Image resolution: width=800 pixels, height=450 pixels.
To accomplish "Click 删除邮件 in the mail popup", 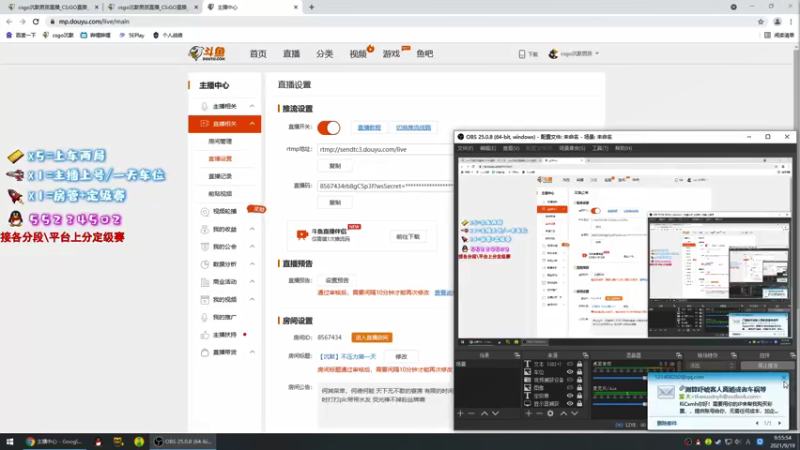I will 666,423.
